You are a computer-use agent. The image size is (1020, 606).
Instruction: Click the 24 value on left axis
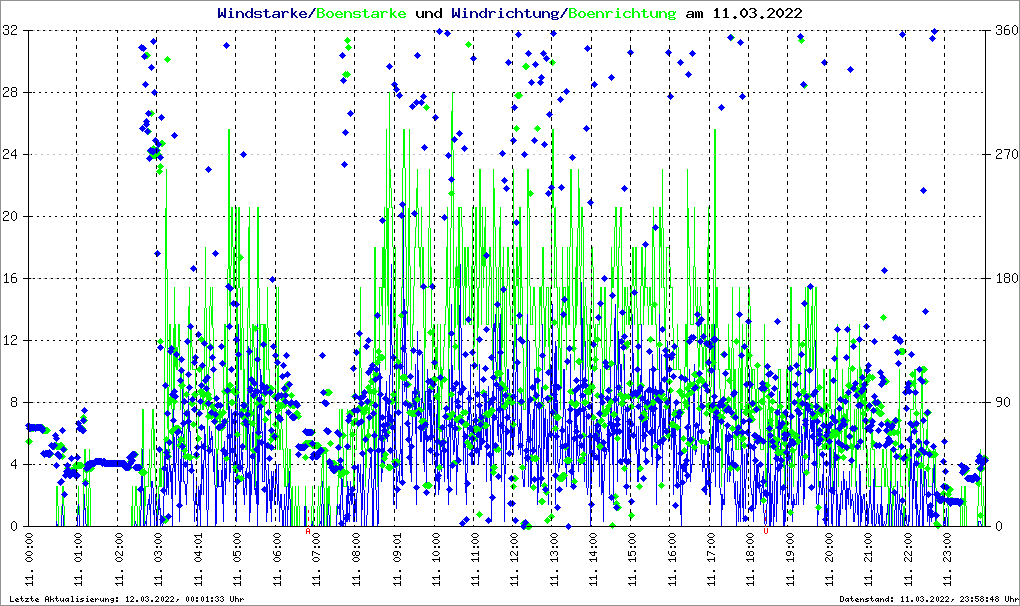click(11, 155)
